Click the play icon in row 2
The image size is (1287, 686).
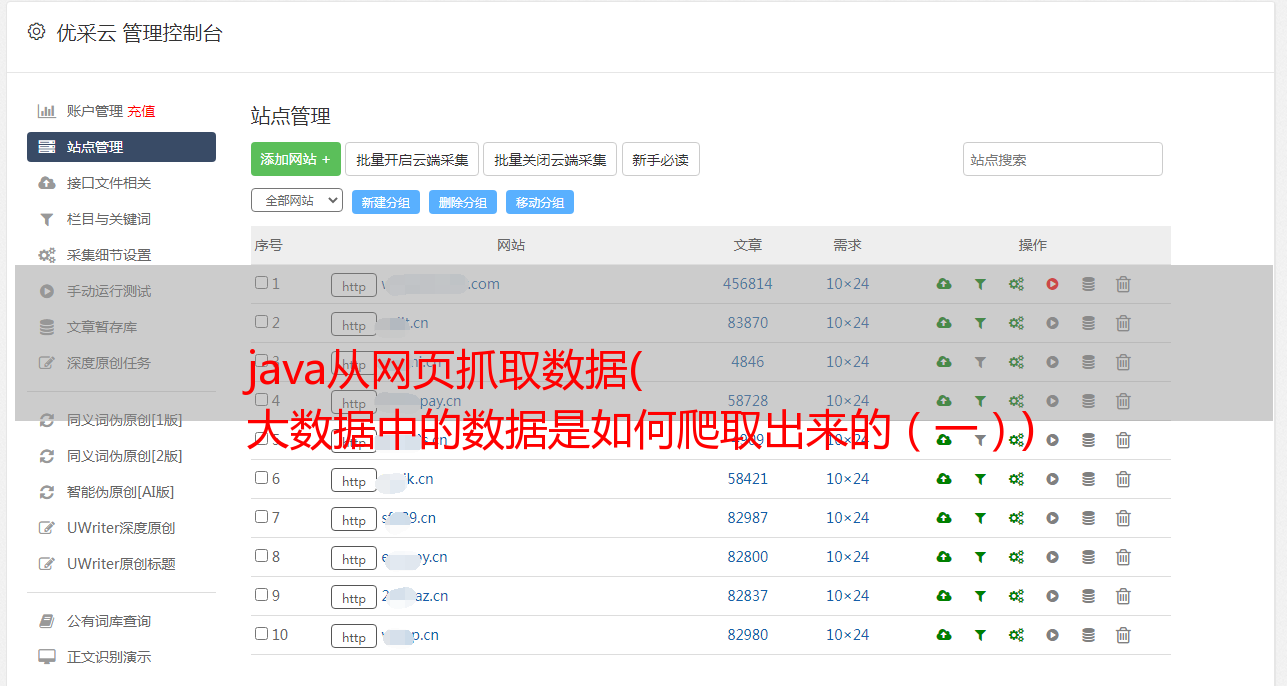pos(1052,323)
